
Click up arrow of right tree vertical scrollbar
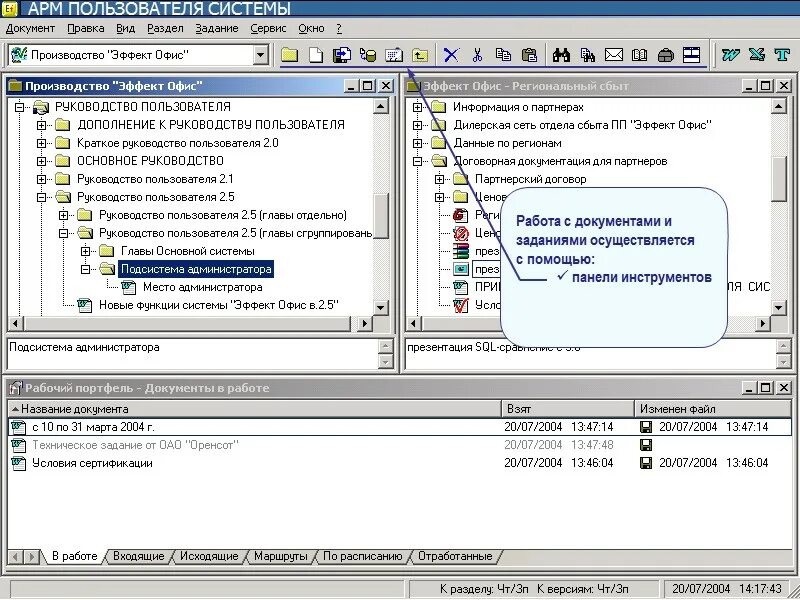click(x=779, y=106)
